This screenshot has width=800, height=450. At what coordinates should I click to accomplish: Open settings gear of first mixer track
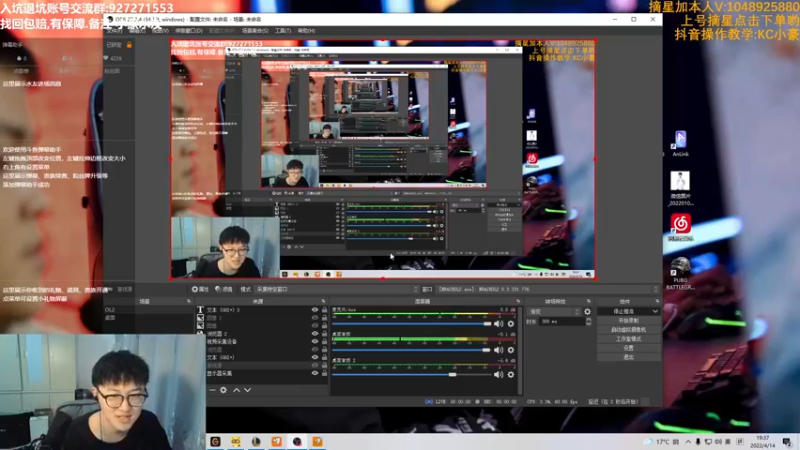click(511, 324)
